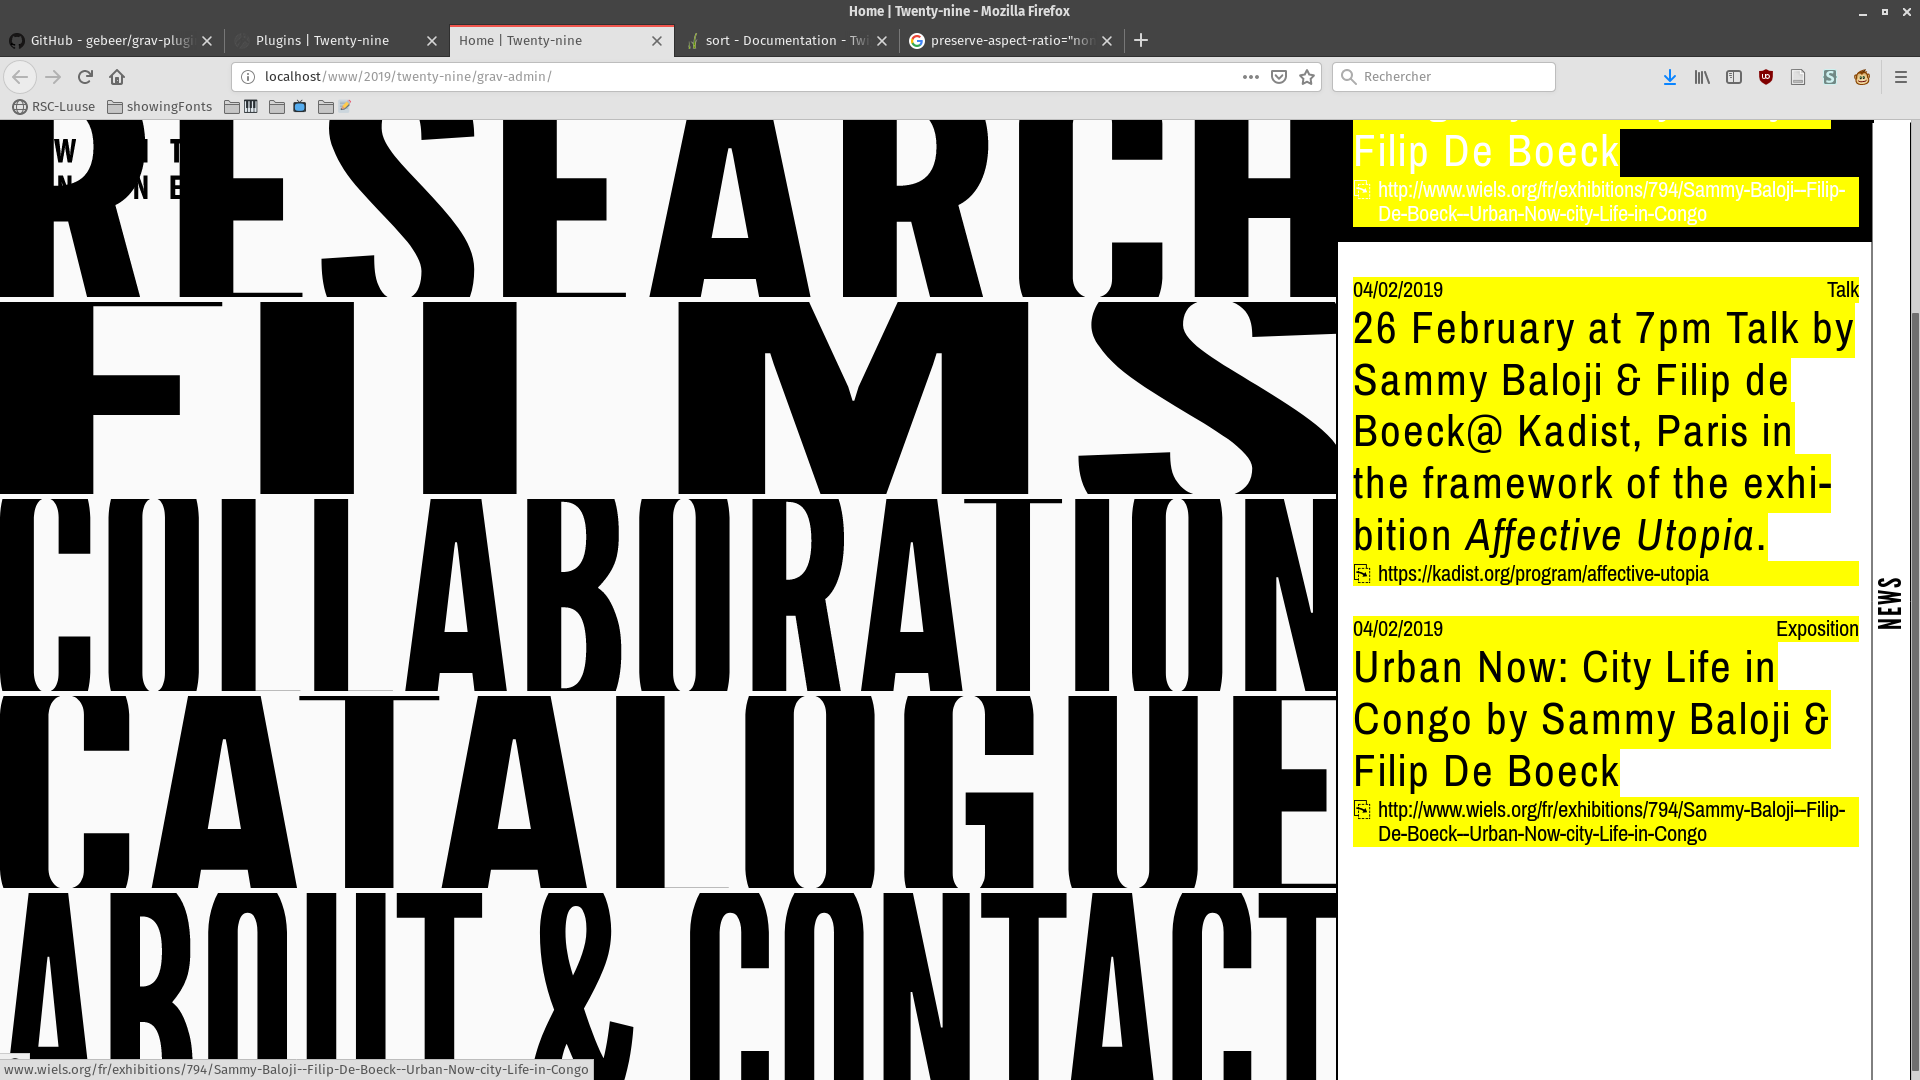Open the Firefox hamburger menu
The height and width of the screenshot is (1080, 1920).
click(1901, 77)
